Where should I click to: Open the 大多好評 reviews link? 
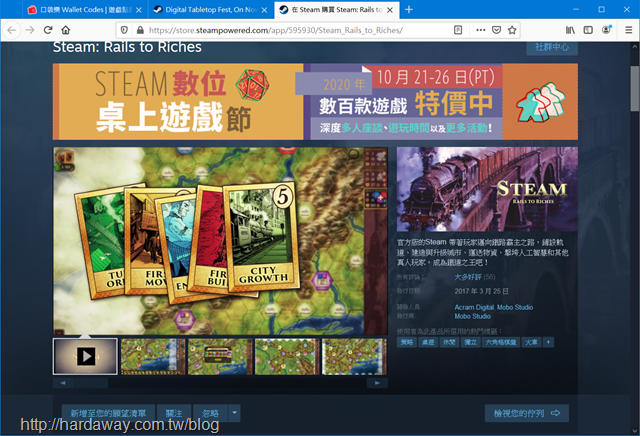pos(468,277)
